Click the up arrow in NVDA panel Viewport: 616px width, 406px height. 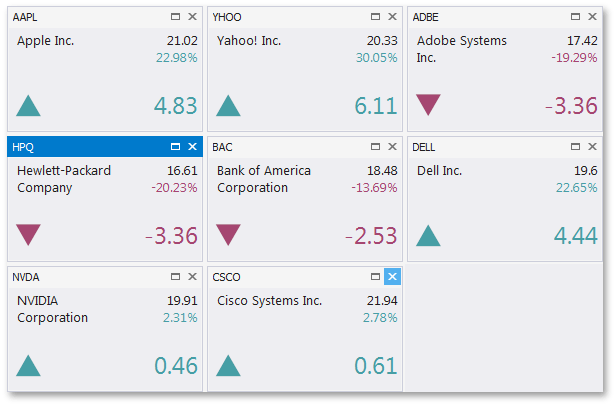(29, 366)
